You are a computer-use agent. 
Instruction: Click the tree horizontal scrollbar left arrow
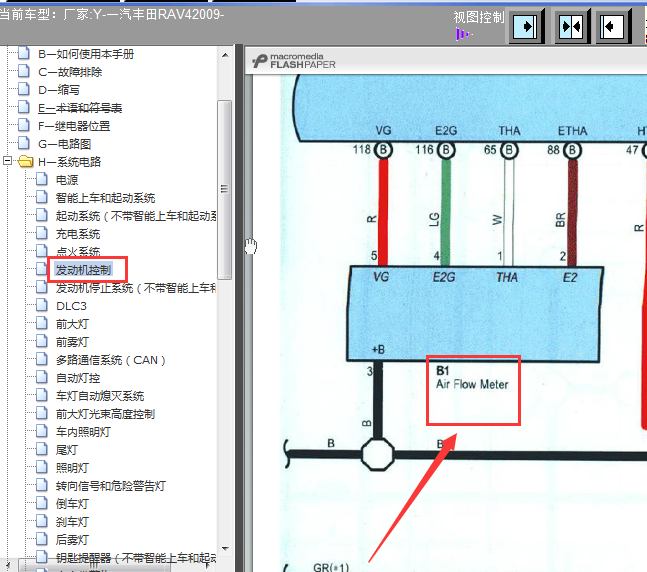(x=8, y=565)
